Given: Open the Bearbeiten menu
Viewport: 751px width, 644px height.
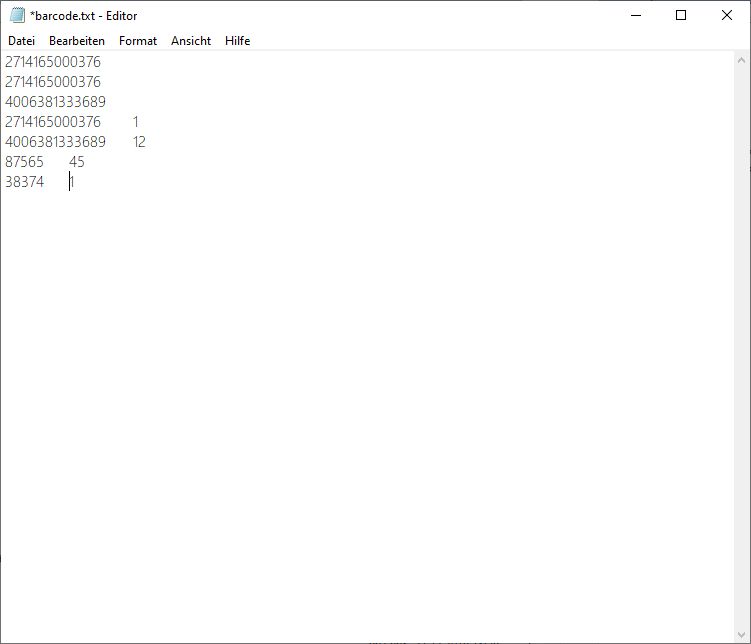Looking at the screenshot, I should point(77,41).
